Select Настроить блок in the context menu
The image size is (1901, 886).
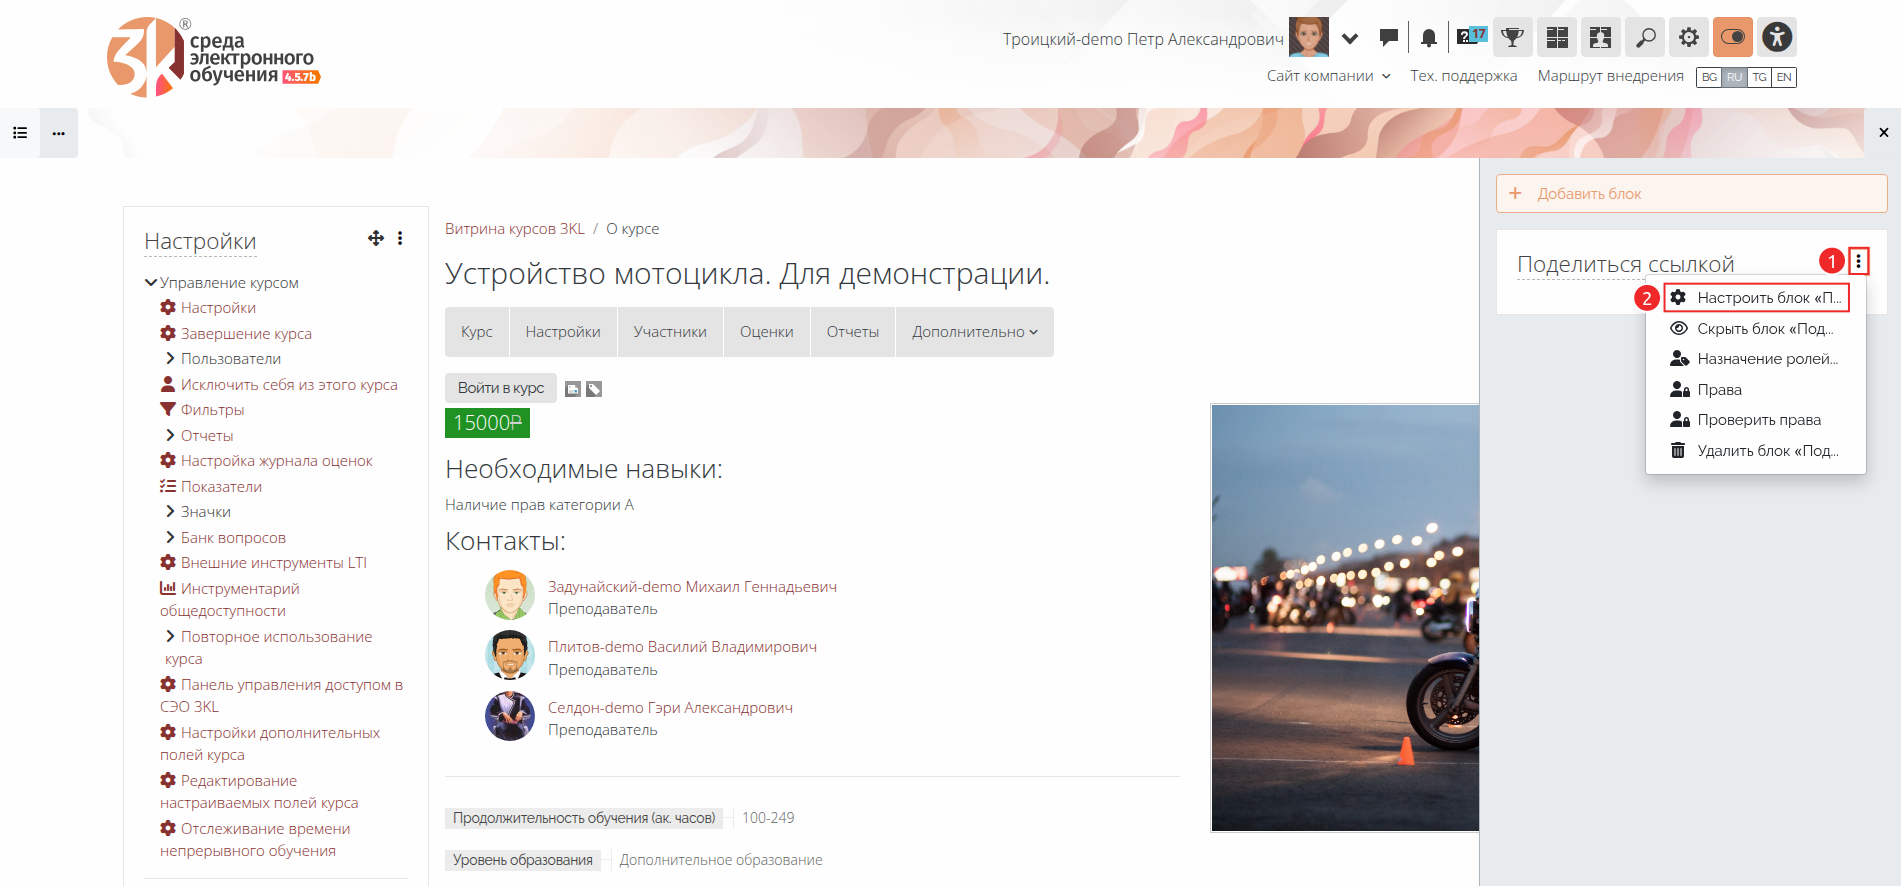coord(1757,298)
